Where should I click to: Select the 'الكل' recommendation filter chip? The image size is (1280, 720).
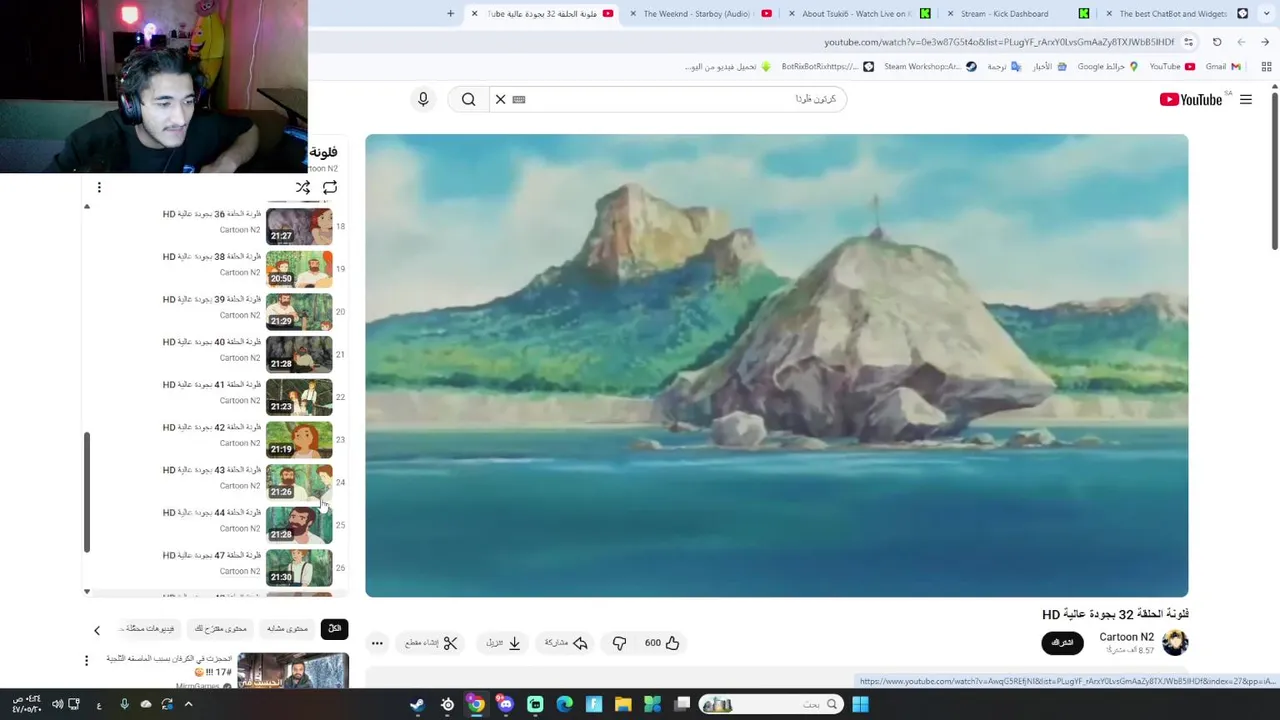tap(335, 629)
